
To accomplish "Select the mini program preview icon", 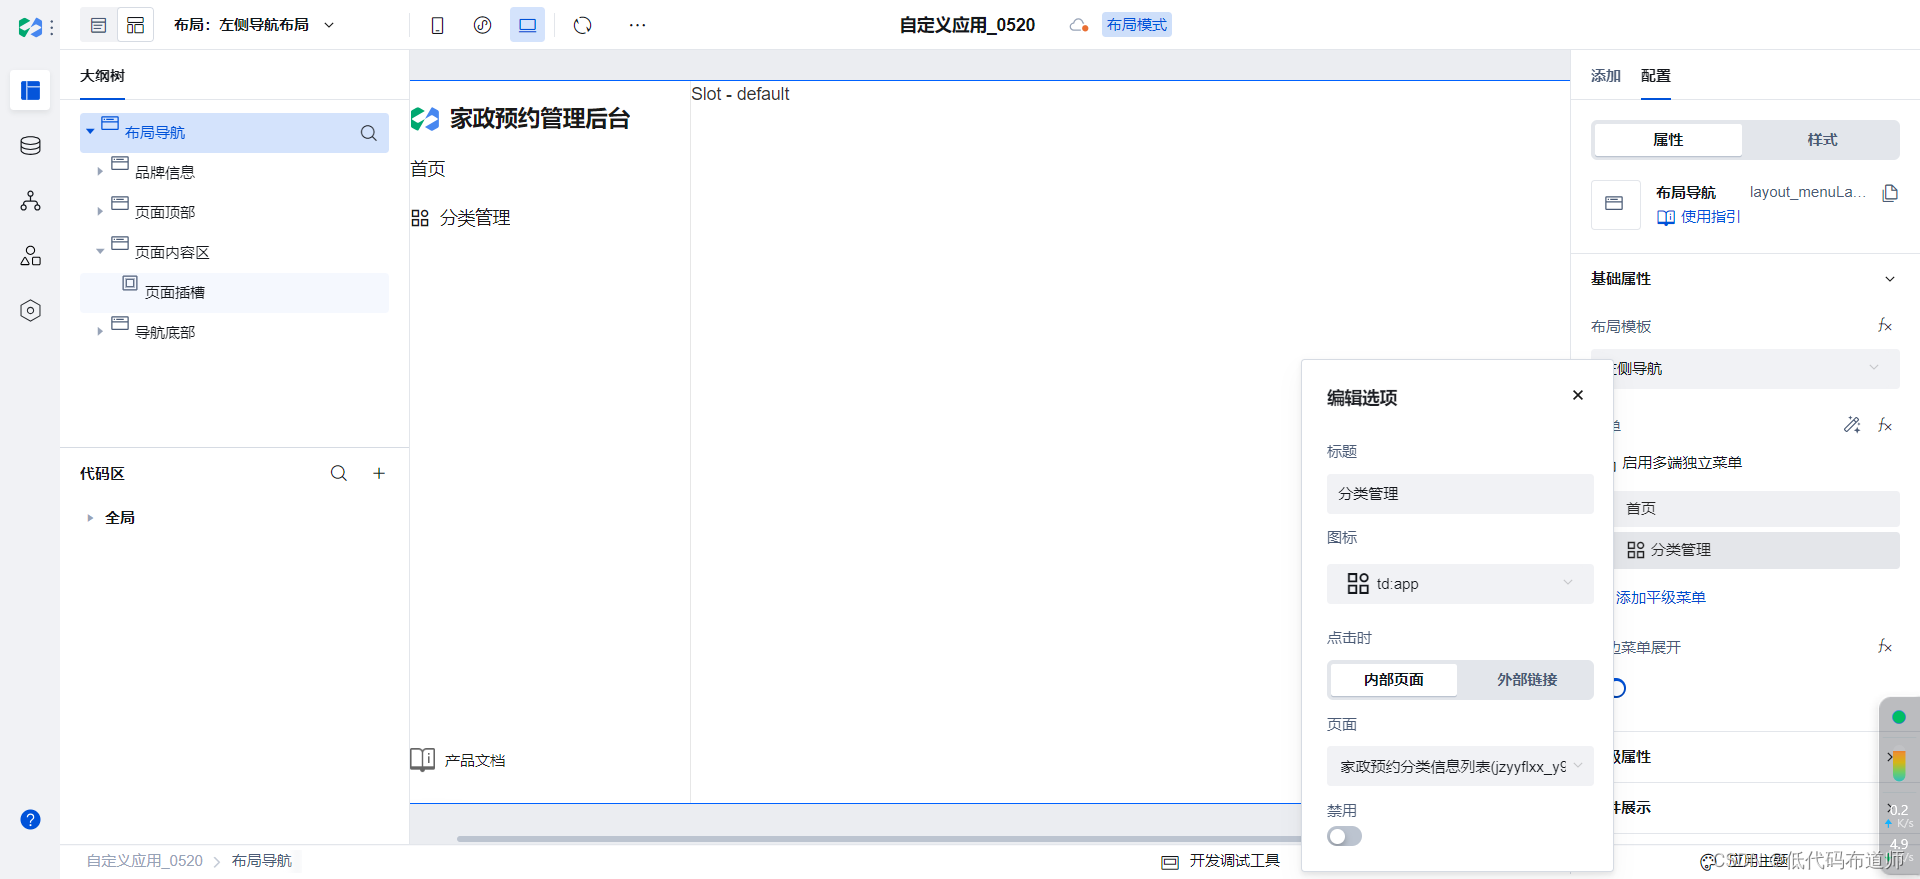I will pyautogui.click(x=482, y=25).
